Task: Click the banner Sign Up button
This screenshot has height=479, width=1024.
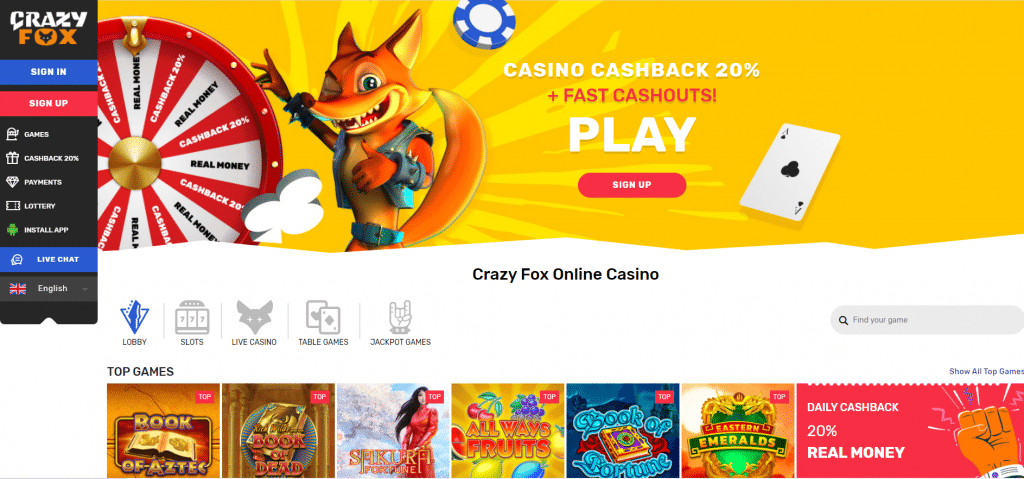Action: coord(632,185)
